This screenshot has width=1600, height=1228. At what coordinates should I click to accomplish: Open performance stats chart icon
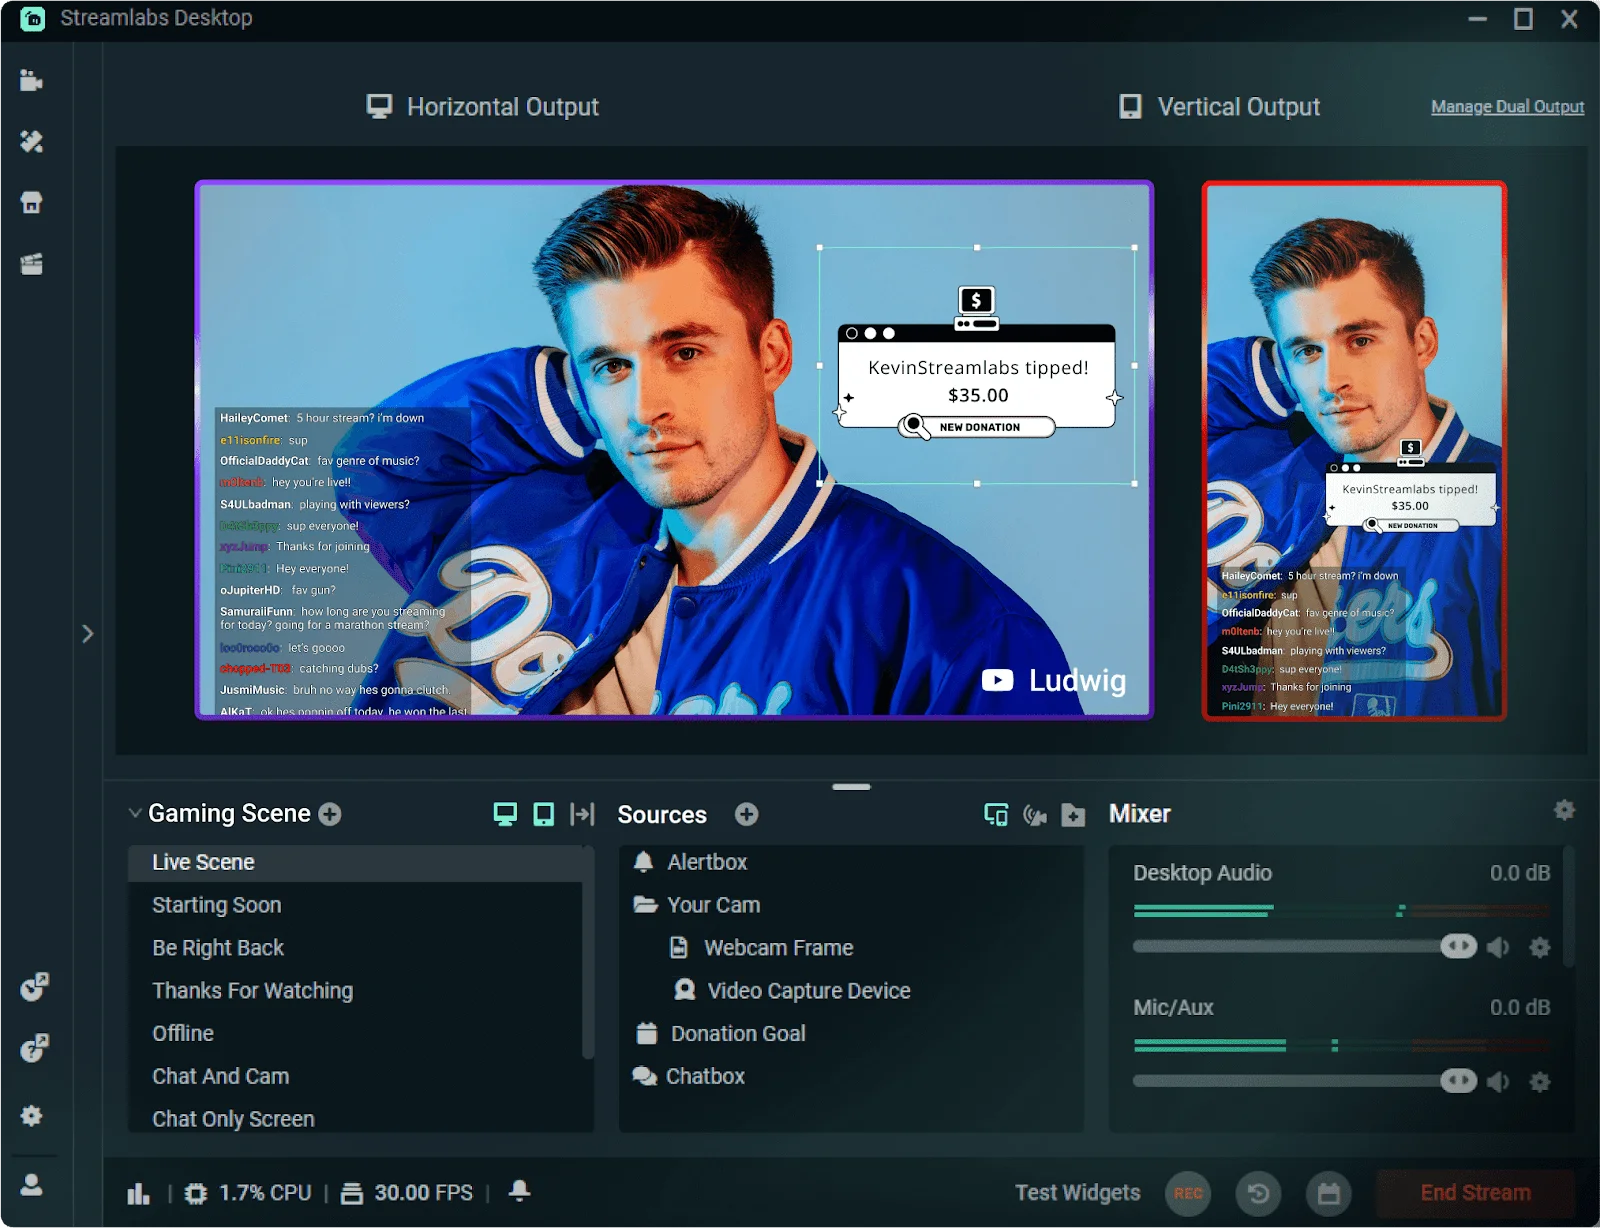(138, 1193)
